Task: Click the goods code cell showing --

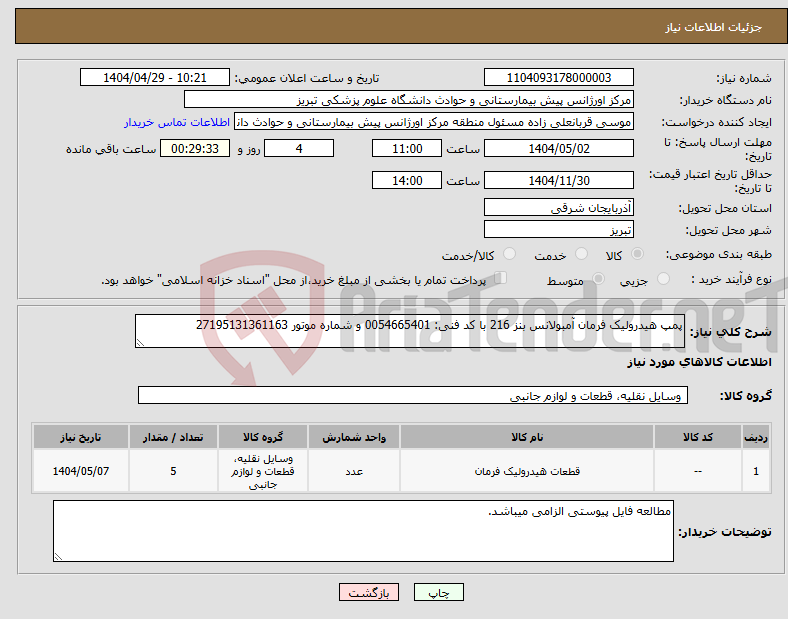Action: [x=698, y=471]
